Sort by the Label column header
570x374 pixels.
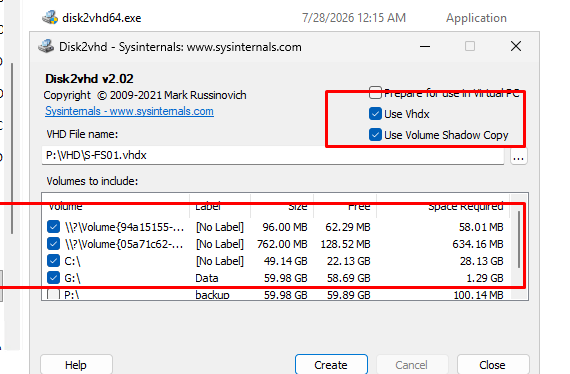click(x=220, y=206)
